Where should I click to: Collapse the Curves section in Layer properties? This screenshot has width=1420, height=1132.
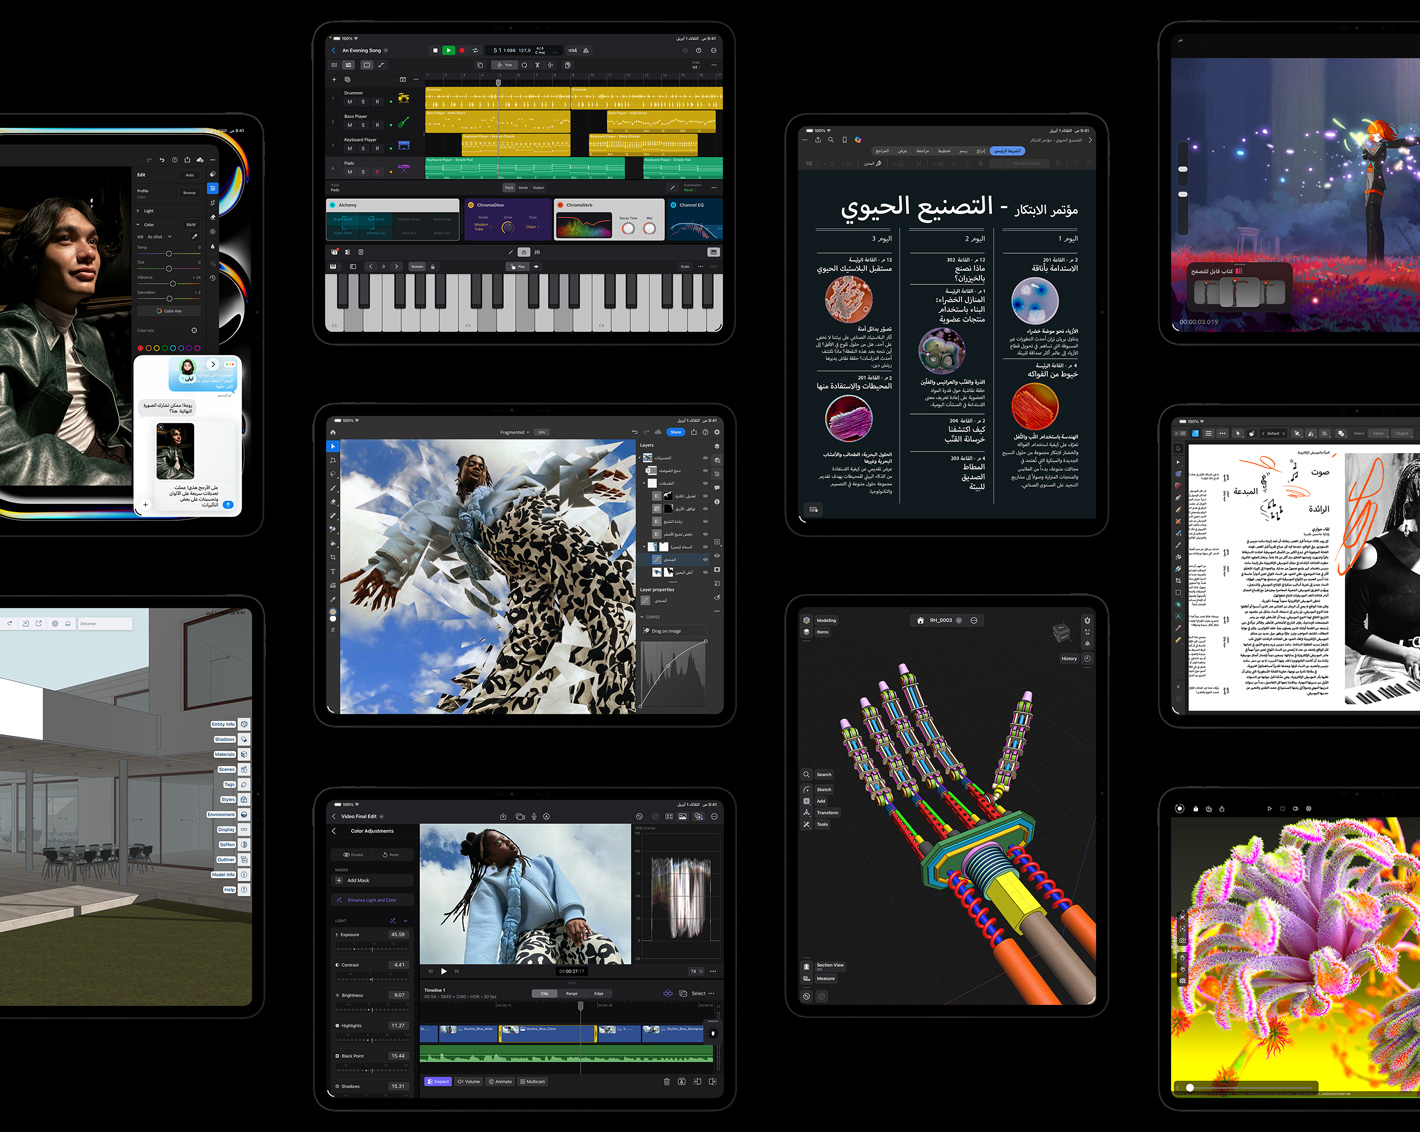coord(643,617)
